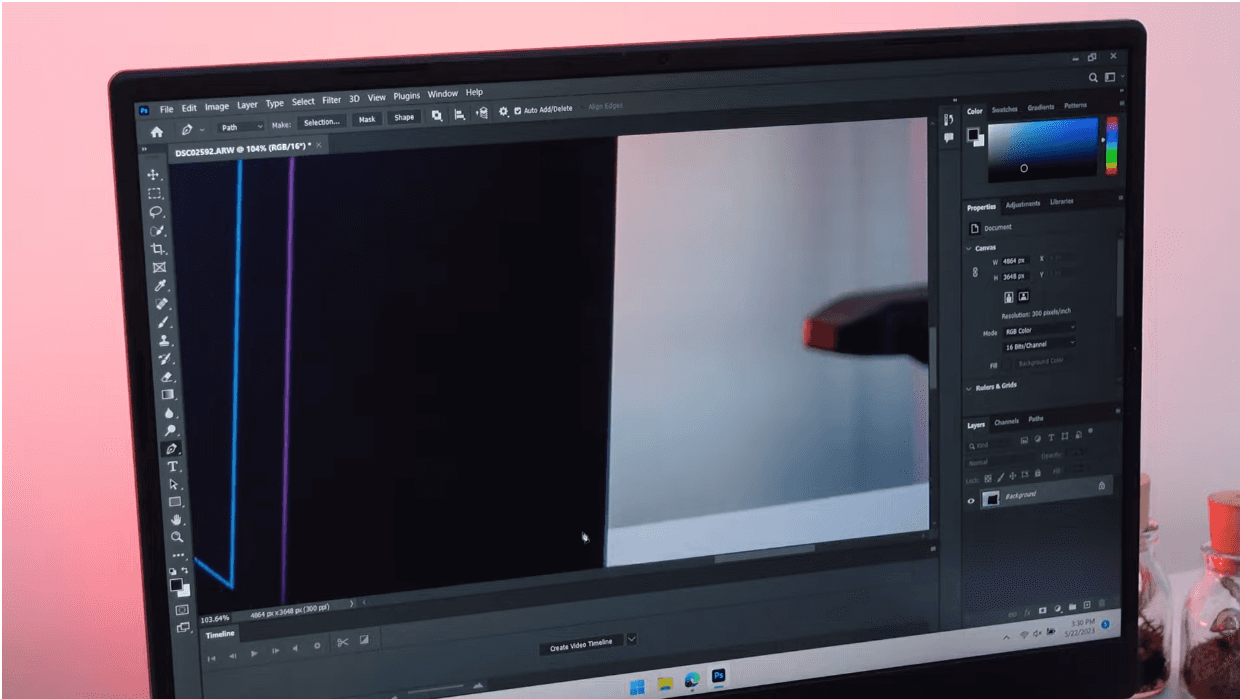Select the Lasso tool
This screenshot has width=1240, height=699.
(x=155, y=212)
